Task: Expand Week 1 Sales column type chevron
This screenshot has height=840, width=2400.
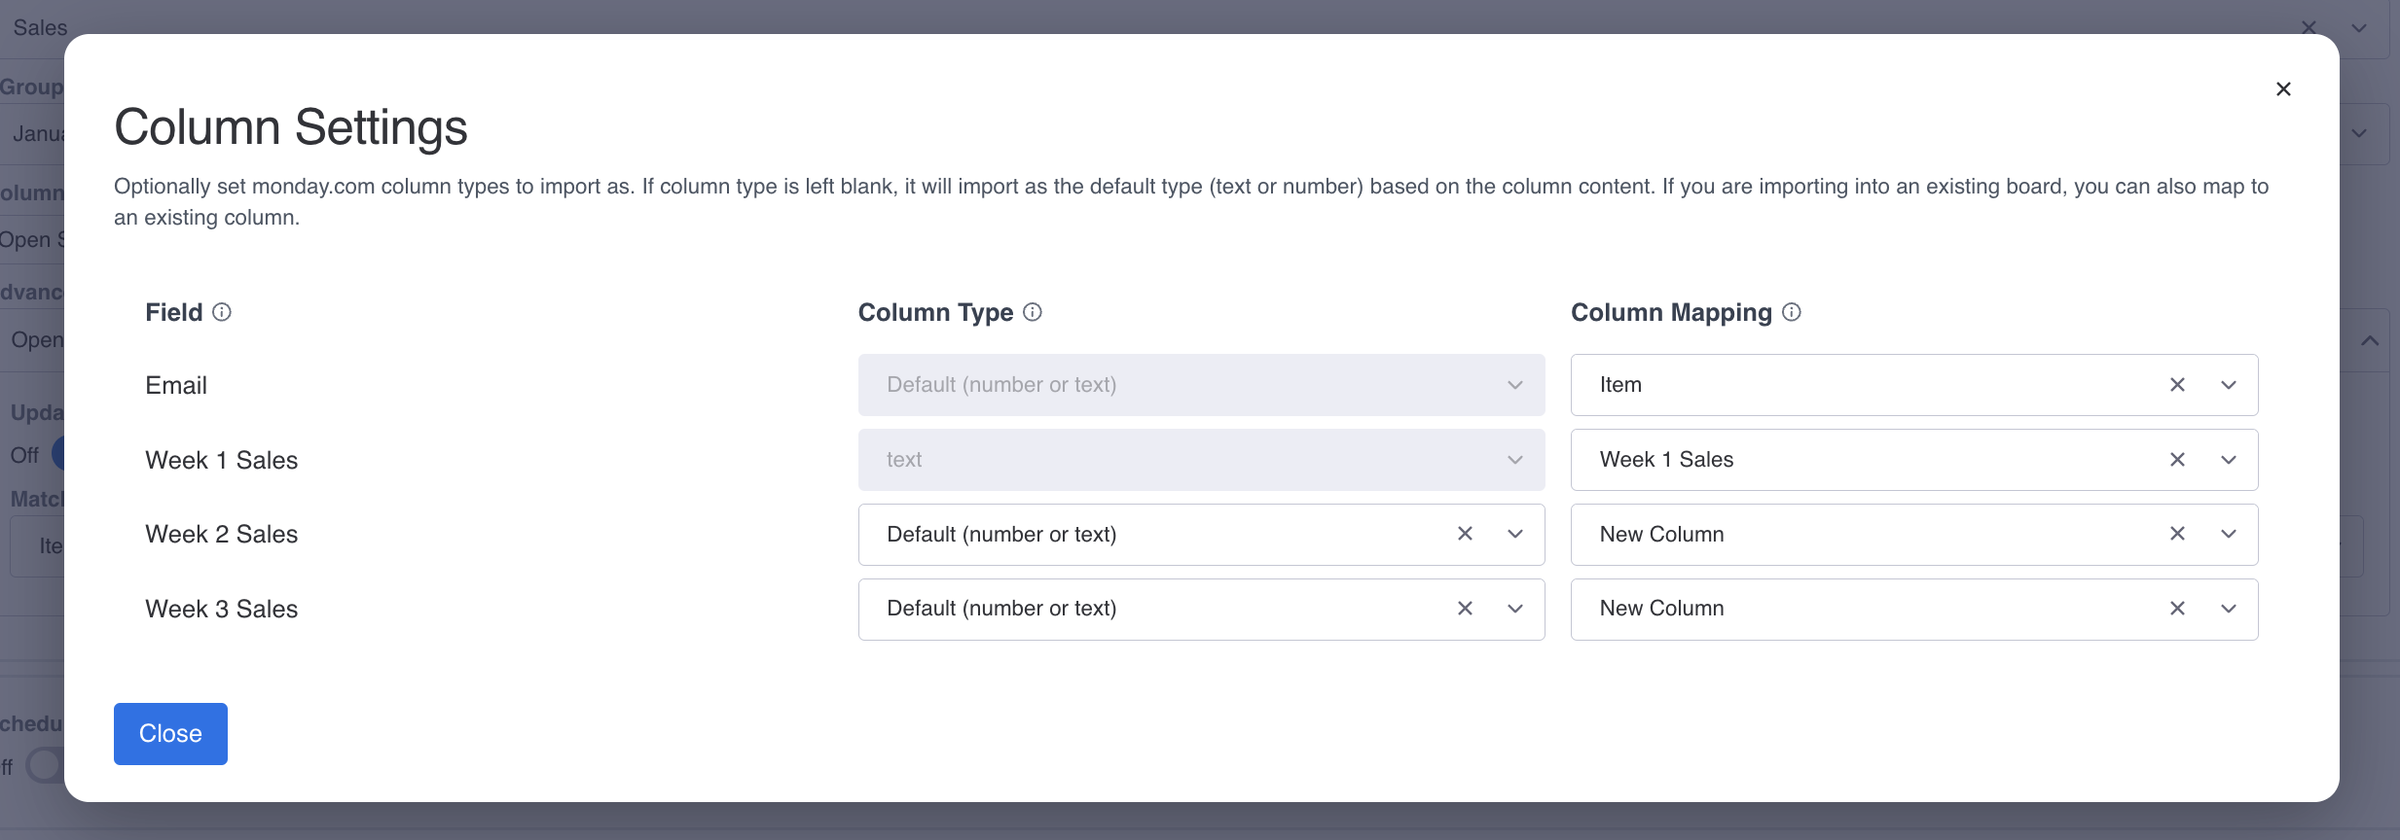Action: pos(1515,460)
